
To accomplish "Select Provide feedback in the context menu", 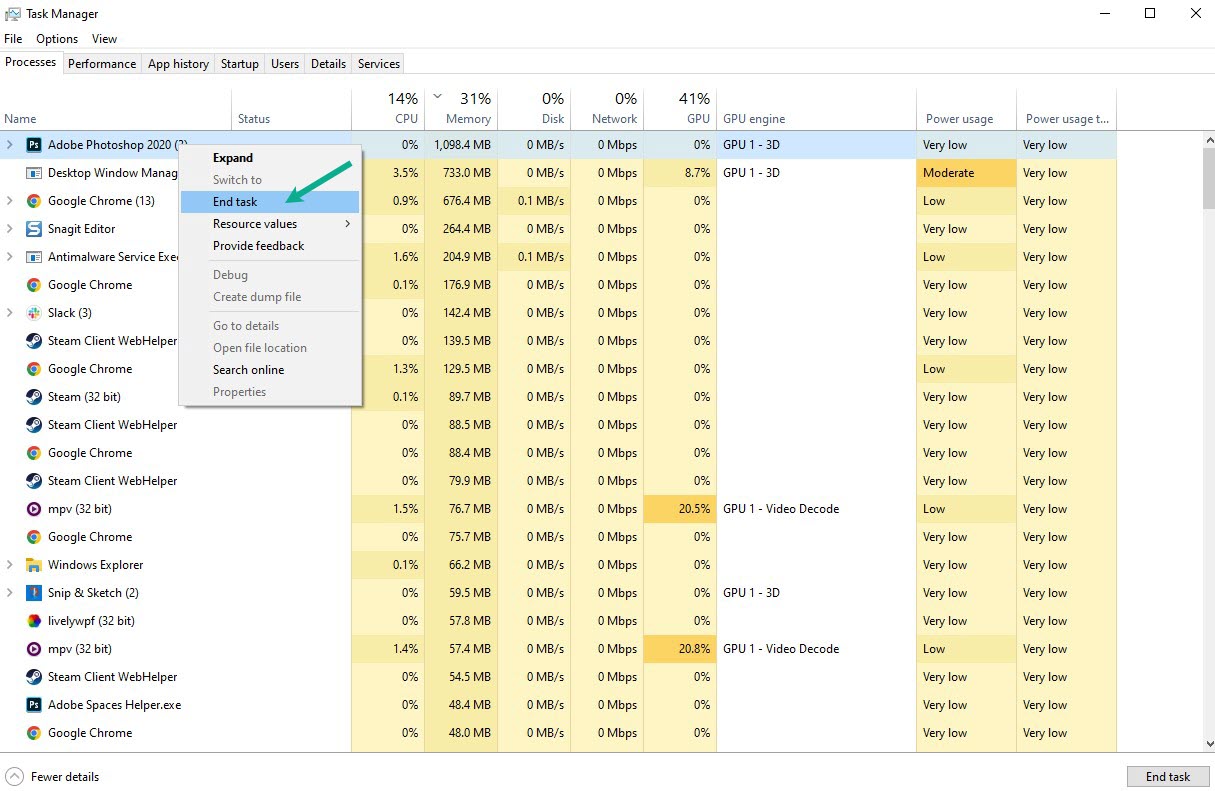I will pos(270,246).
